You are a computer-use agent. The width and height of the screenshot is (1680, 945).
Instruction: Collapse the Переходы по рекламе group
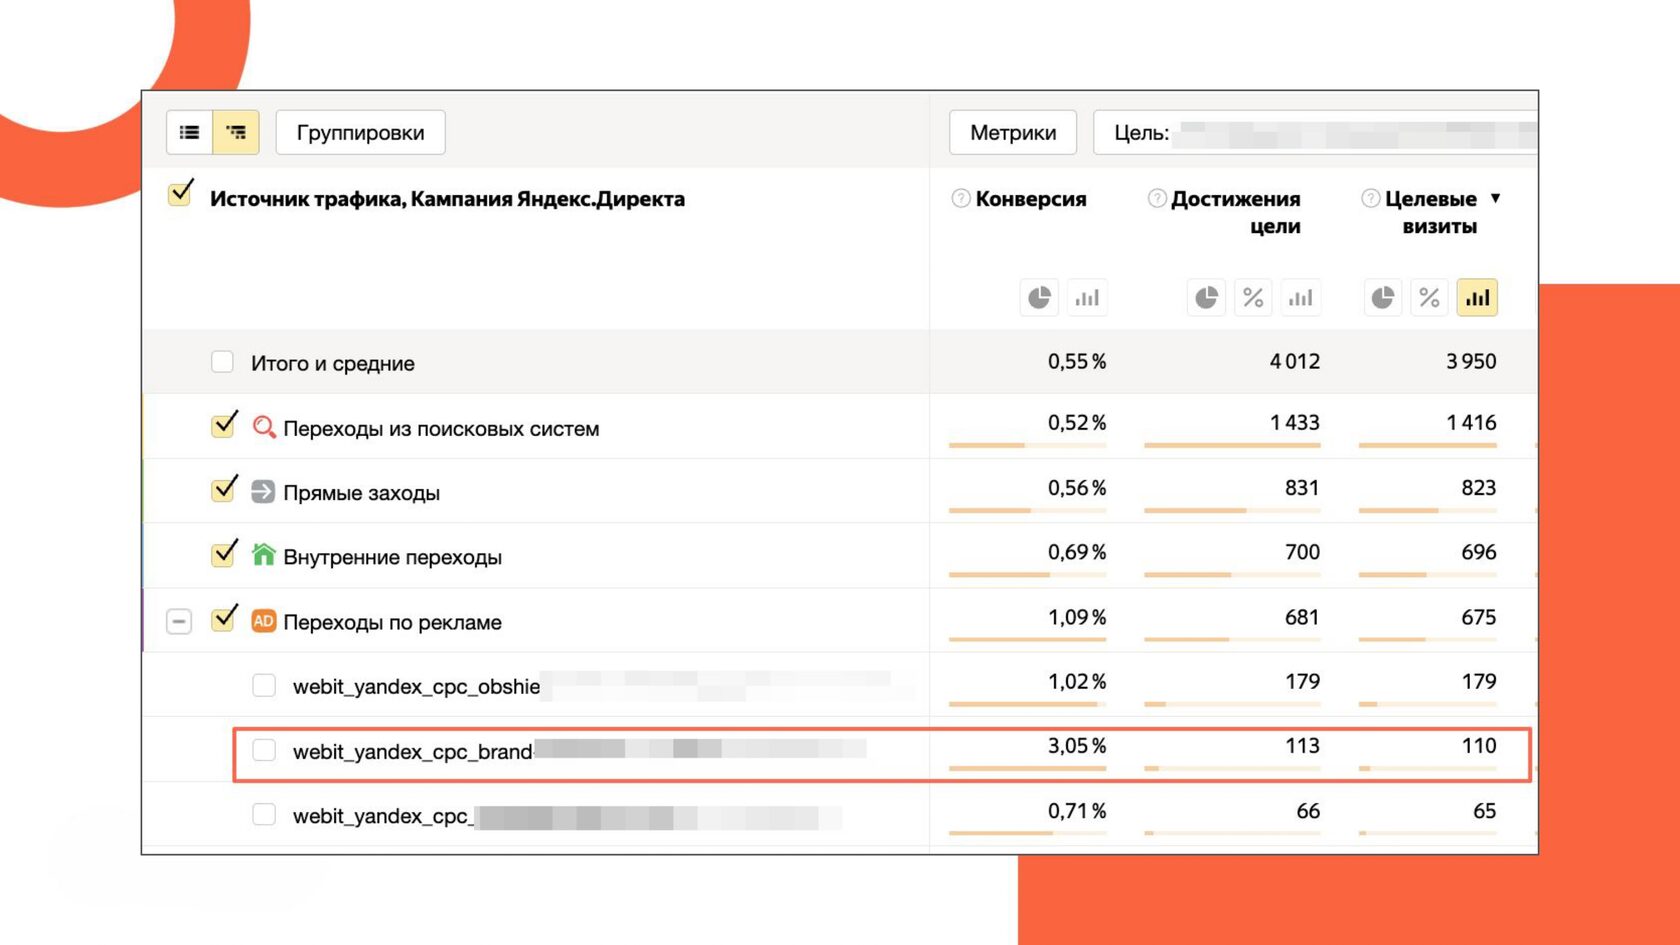pyautogui.click(x=179, y=621)
